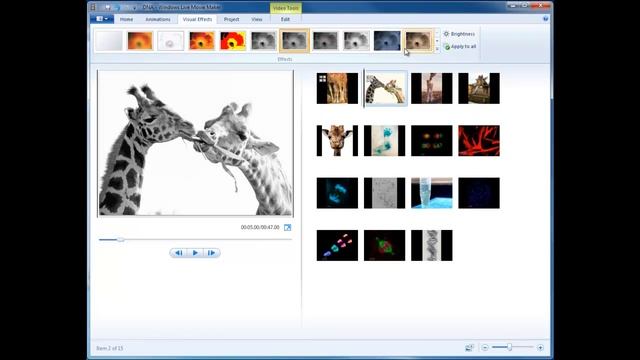The width and height of the screenshot is (640, 360).
Task: Play the preview video
Action: (x=195, y=253)
